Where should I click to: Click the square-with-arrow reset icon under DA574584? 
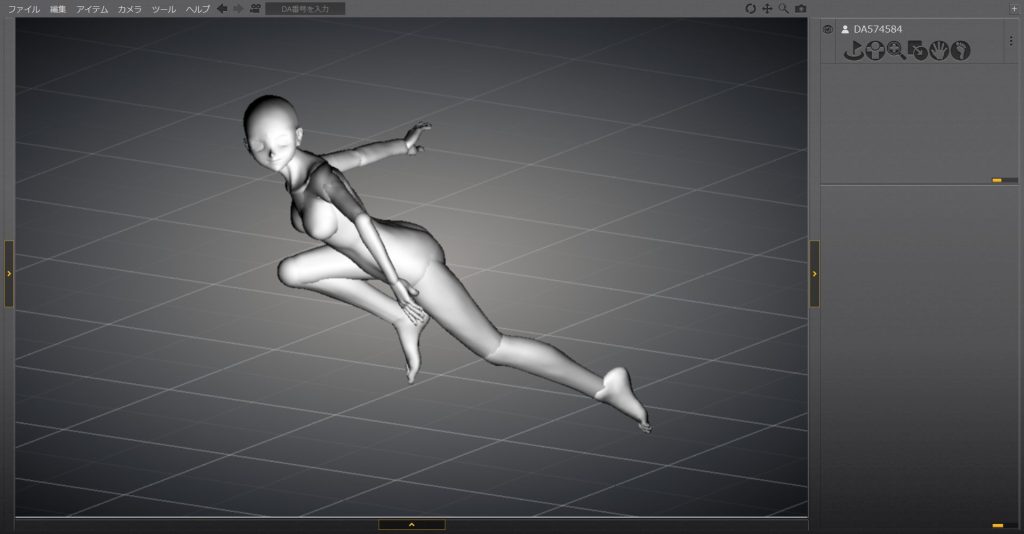(917, 50)
